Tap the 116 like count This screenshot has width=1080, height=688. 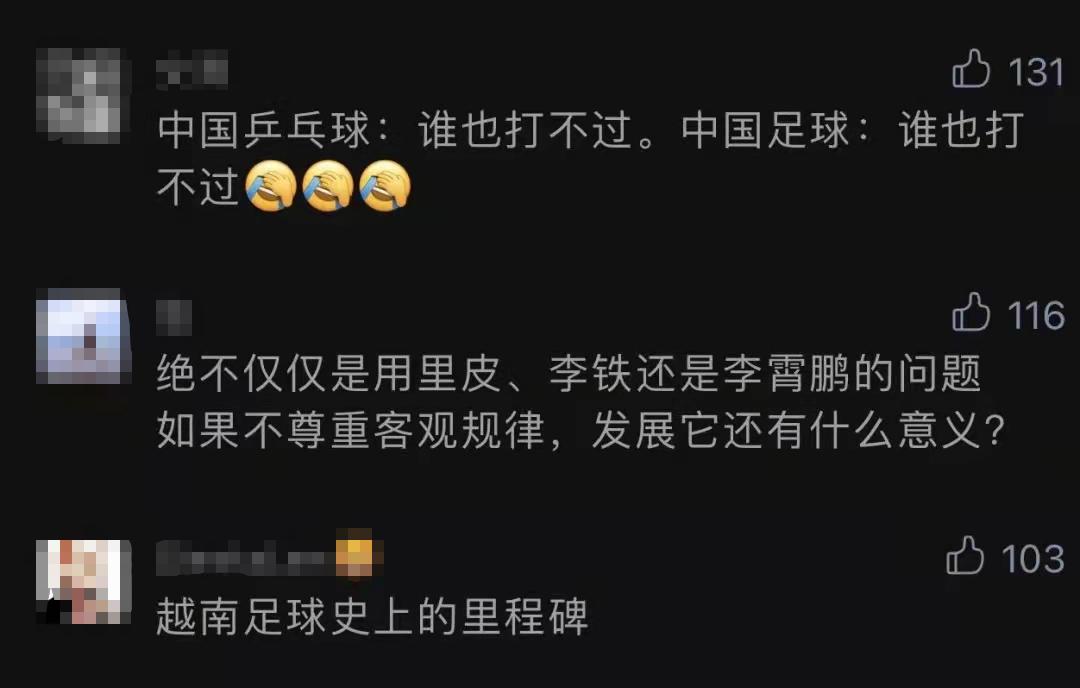tap(1036, 315)
